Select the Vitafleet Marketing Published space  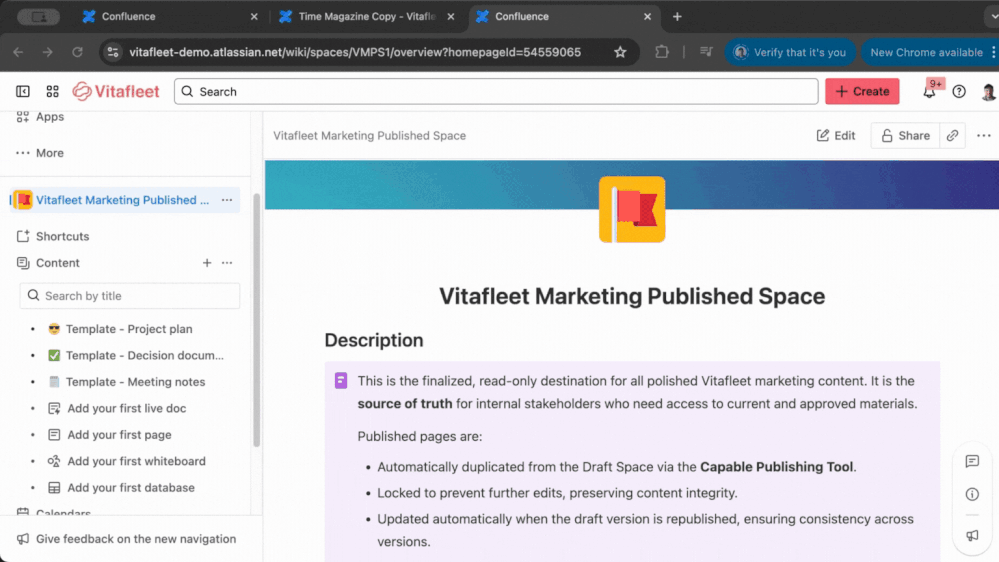122,200
